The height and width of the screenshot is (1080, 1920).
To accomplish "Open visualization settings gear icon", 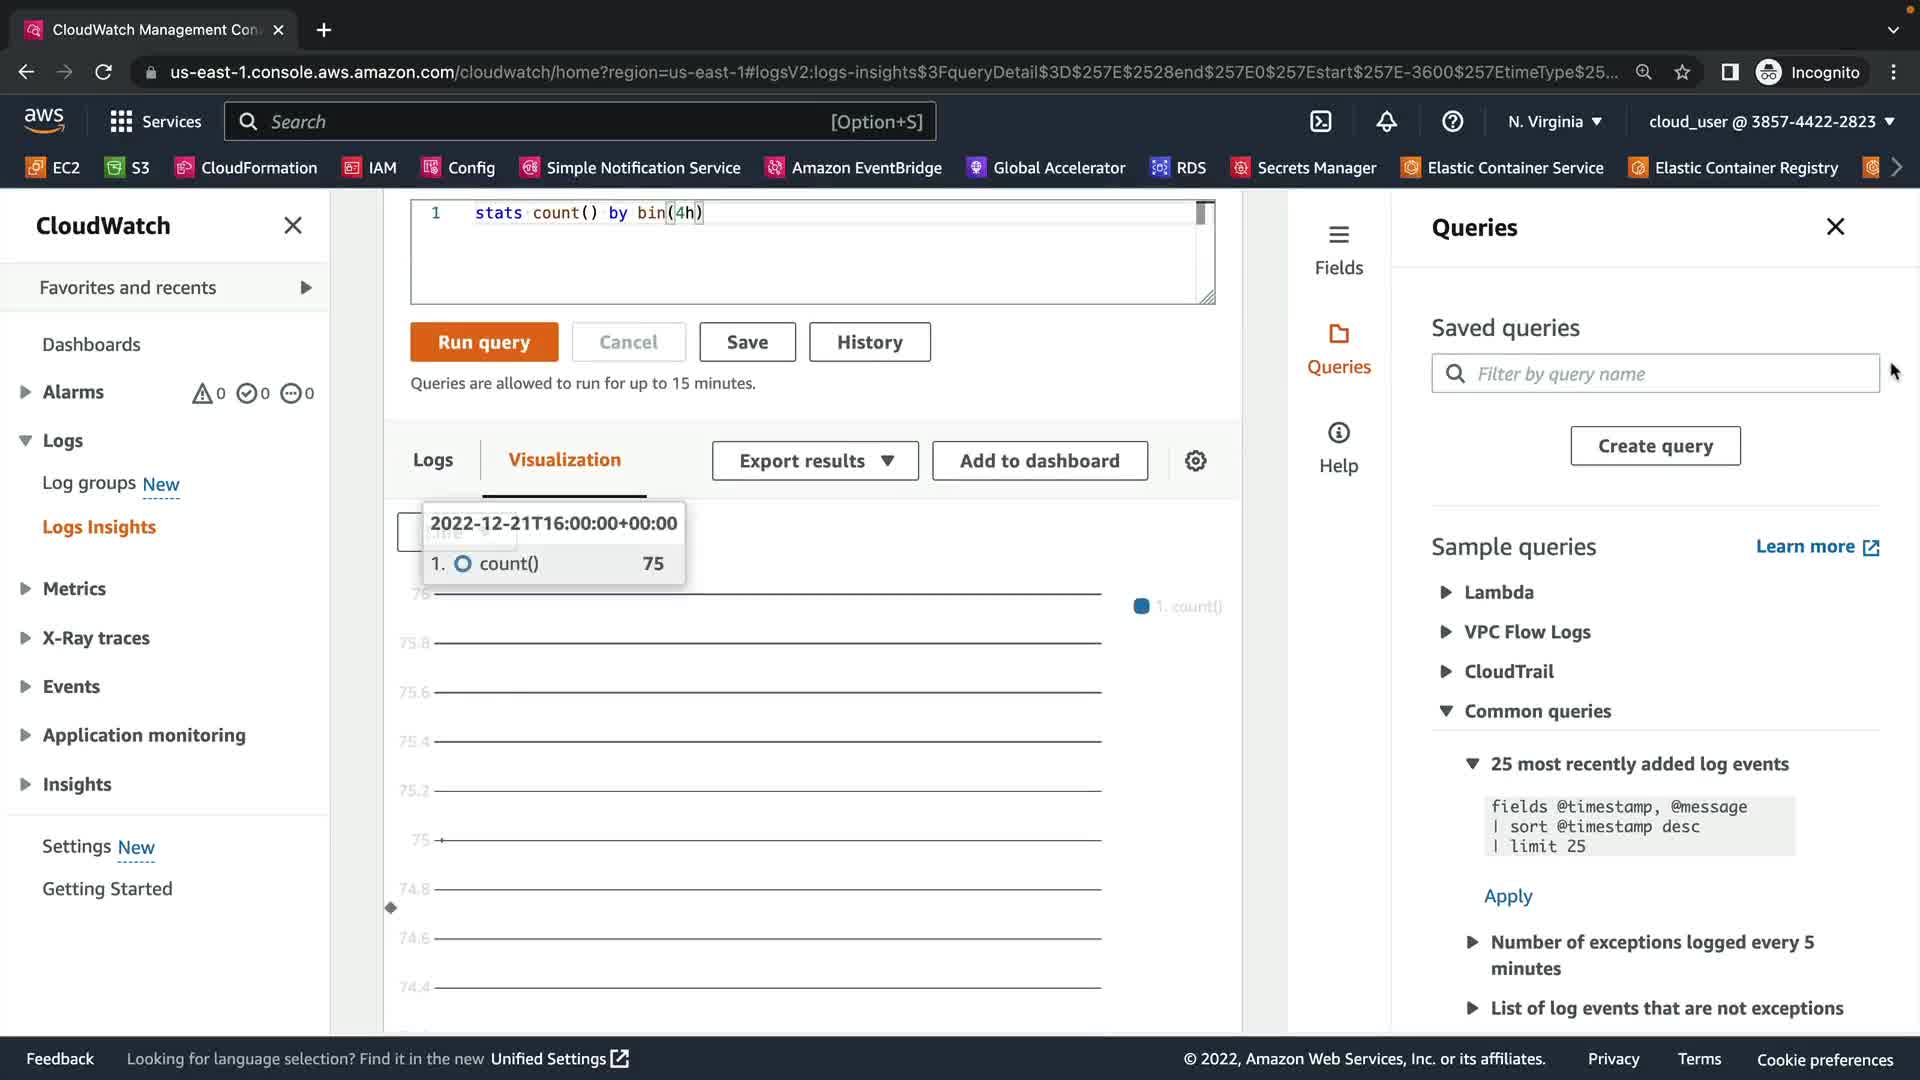I will coord(1195,461).
